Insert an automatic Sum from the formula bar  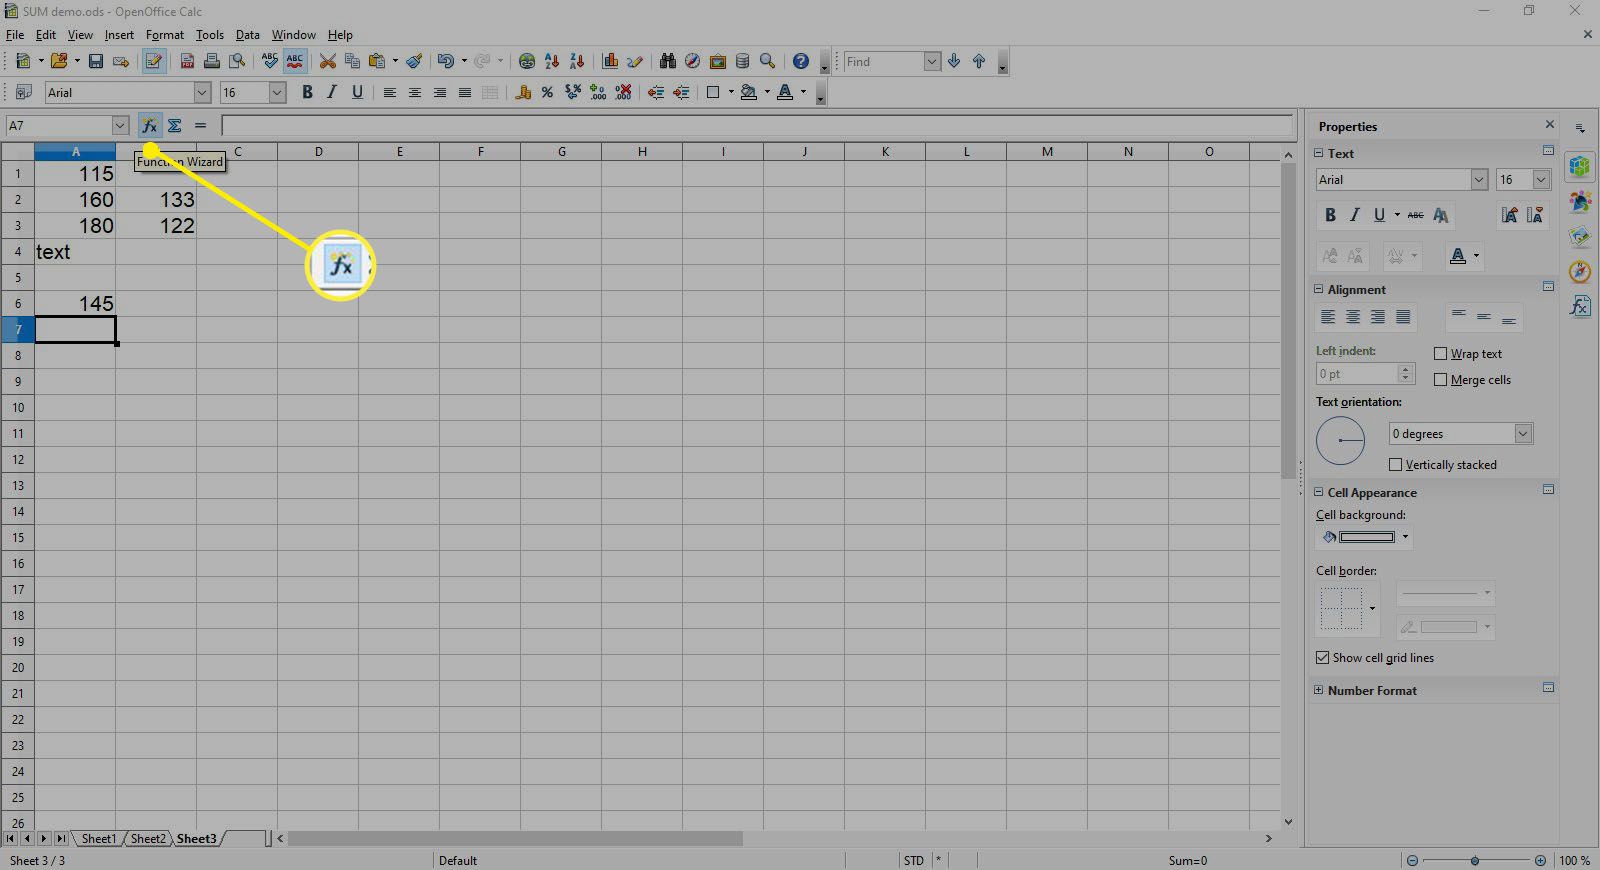pyautogui.click(x=174, y=125)
